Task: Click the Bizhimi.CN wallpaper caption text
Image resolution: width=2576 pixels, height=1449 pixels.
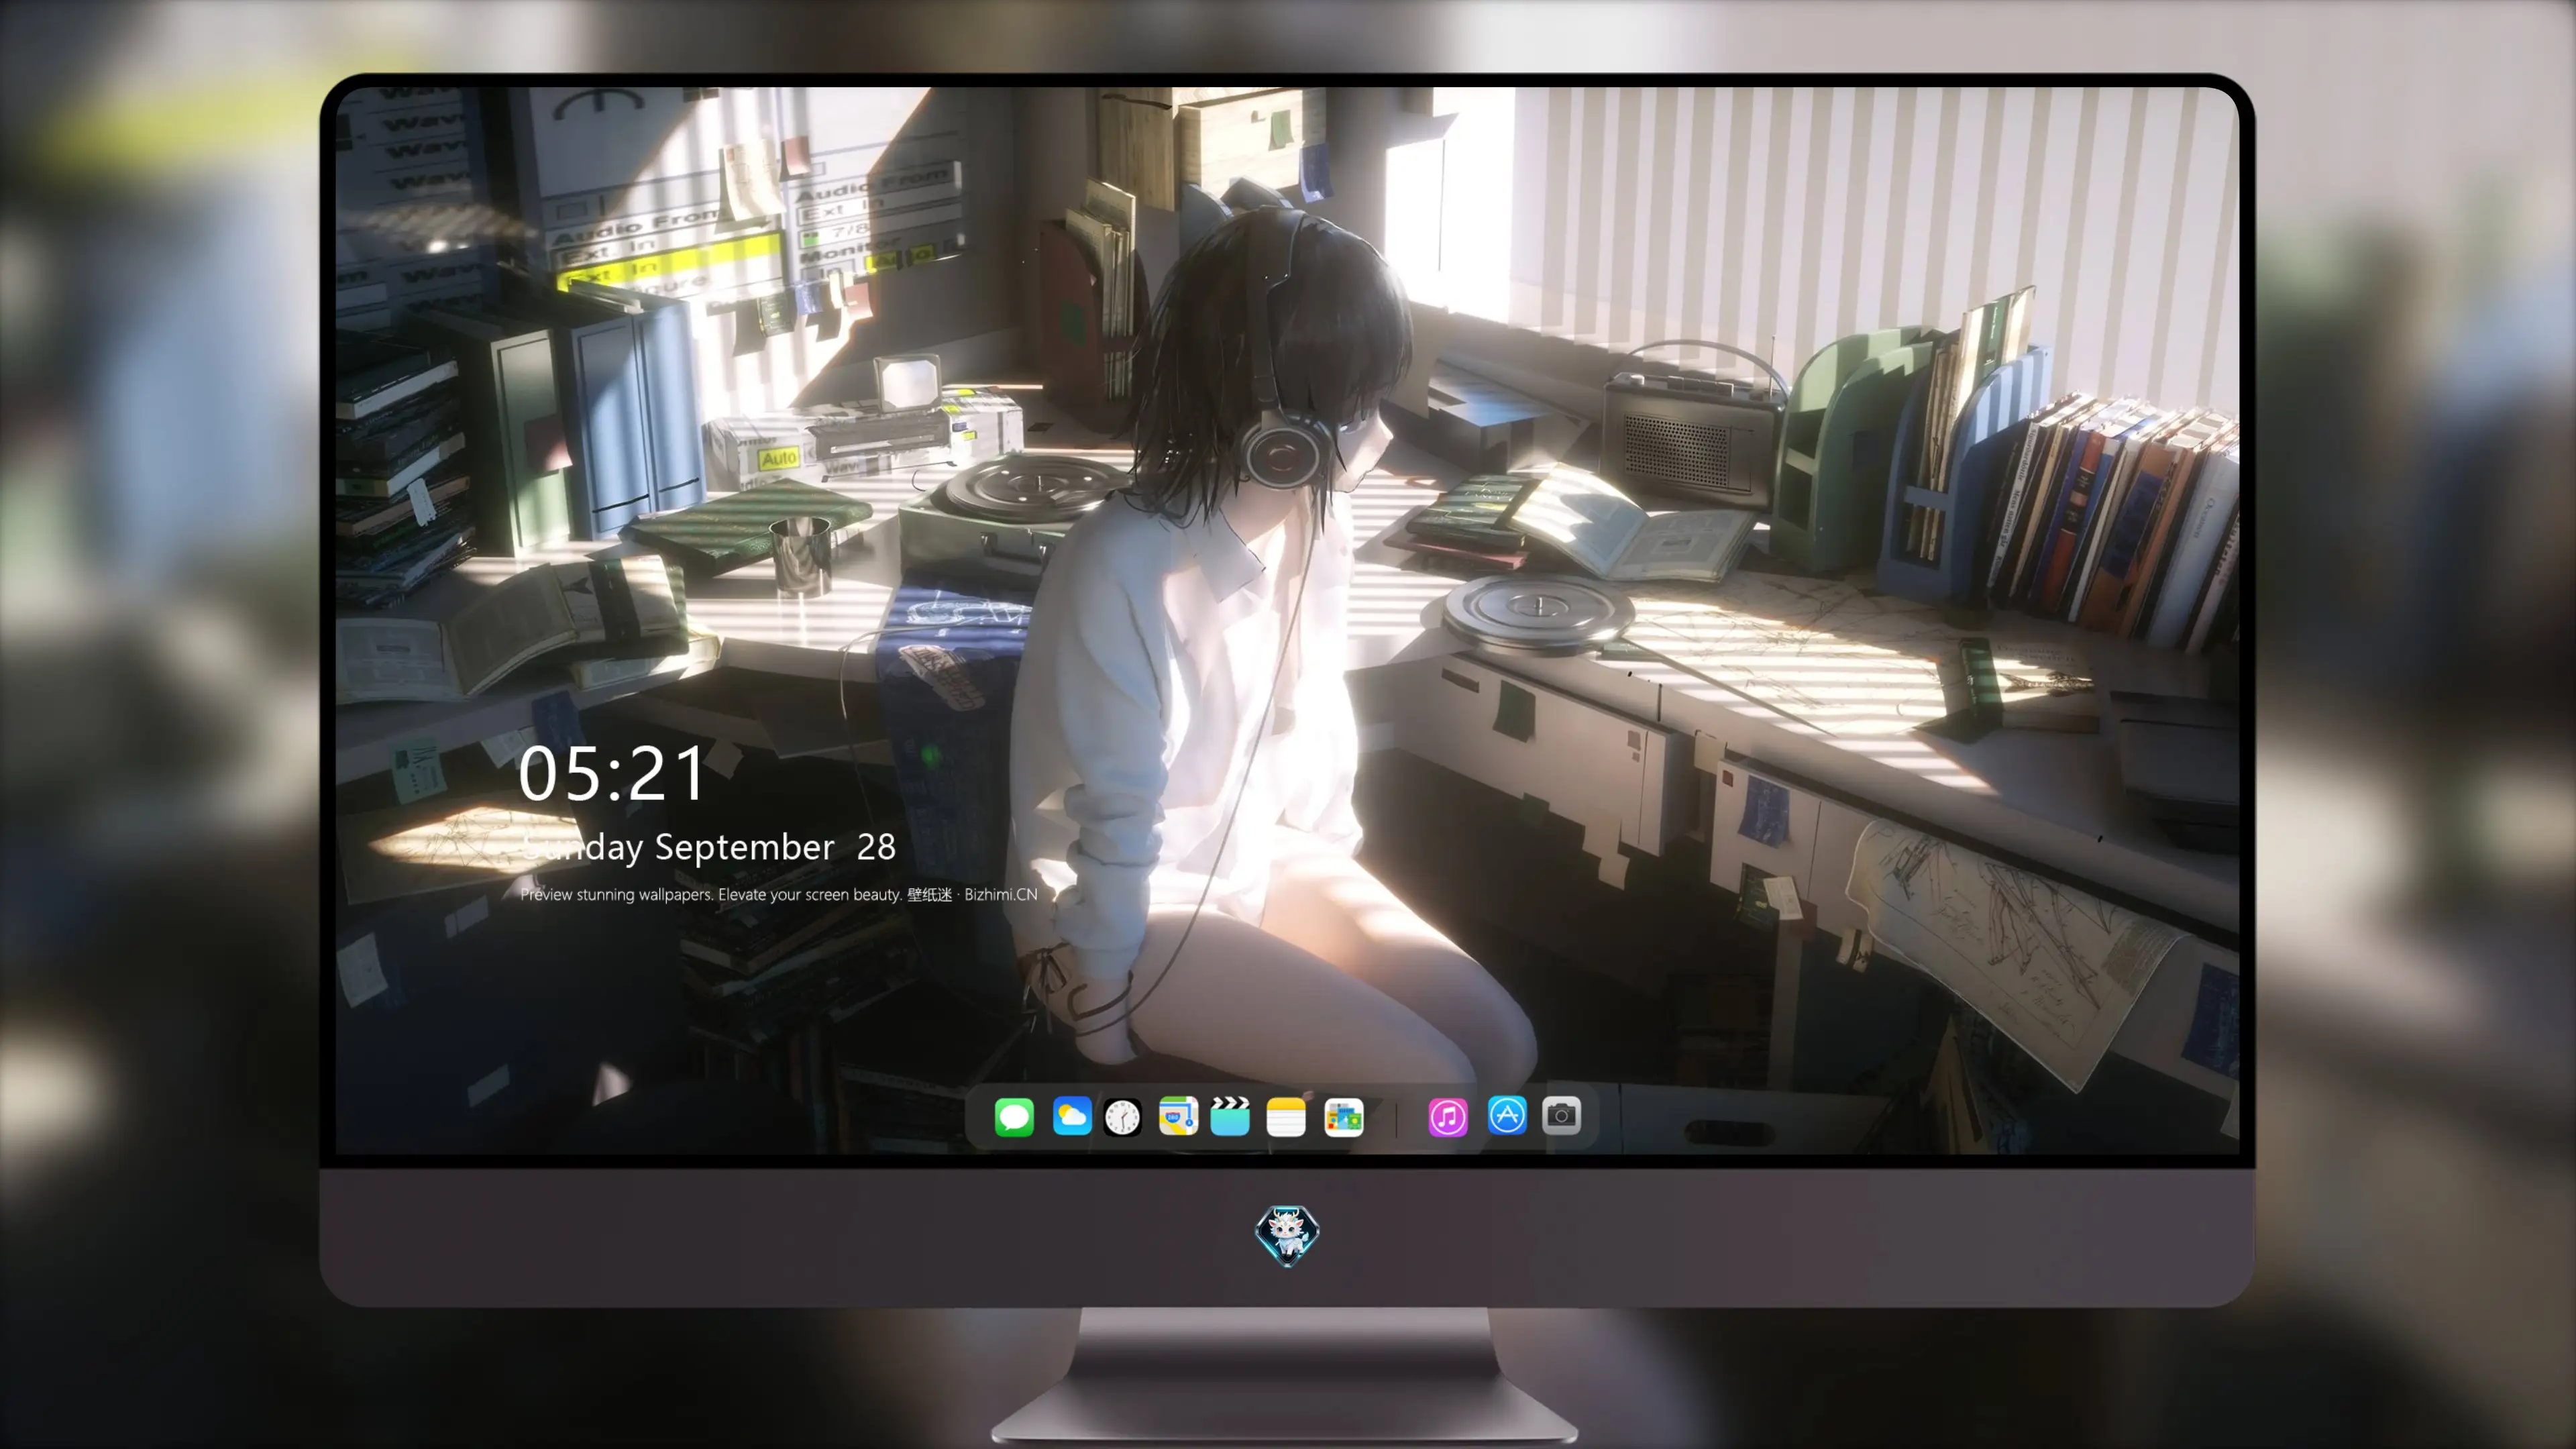Action: tap(778, 894)
